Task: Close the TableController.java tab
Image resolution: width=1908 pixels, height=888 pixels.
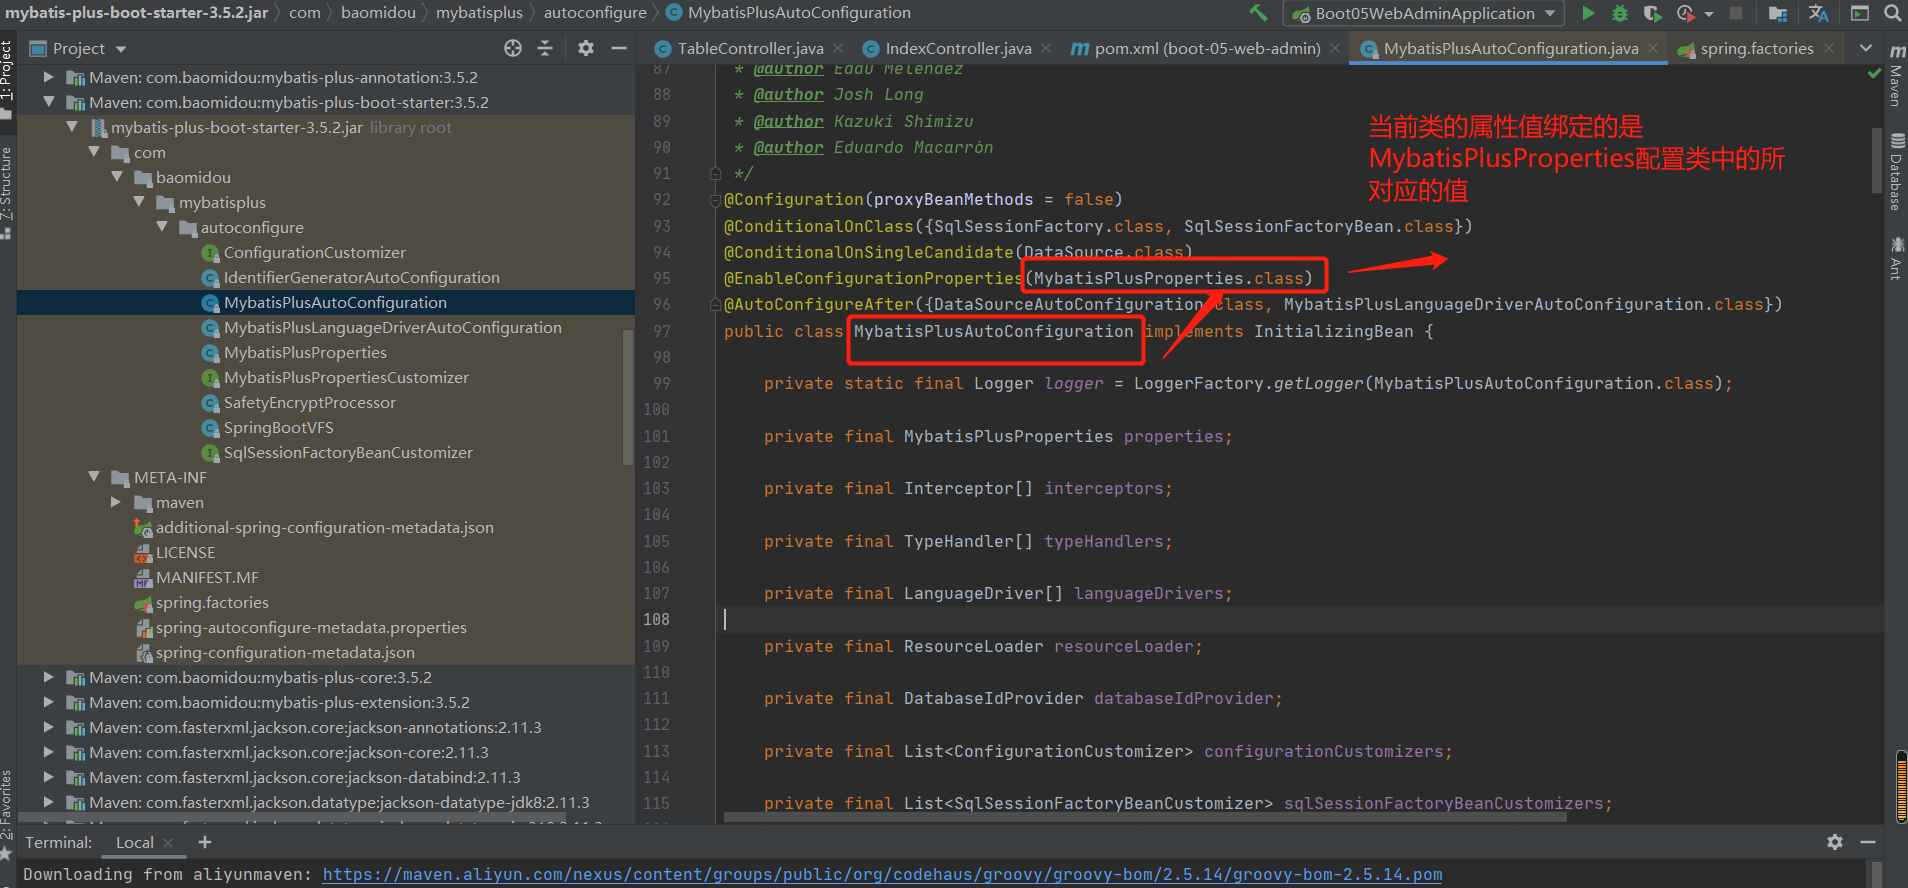Action: pos(838,48)
